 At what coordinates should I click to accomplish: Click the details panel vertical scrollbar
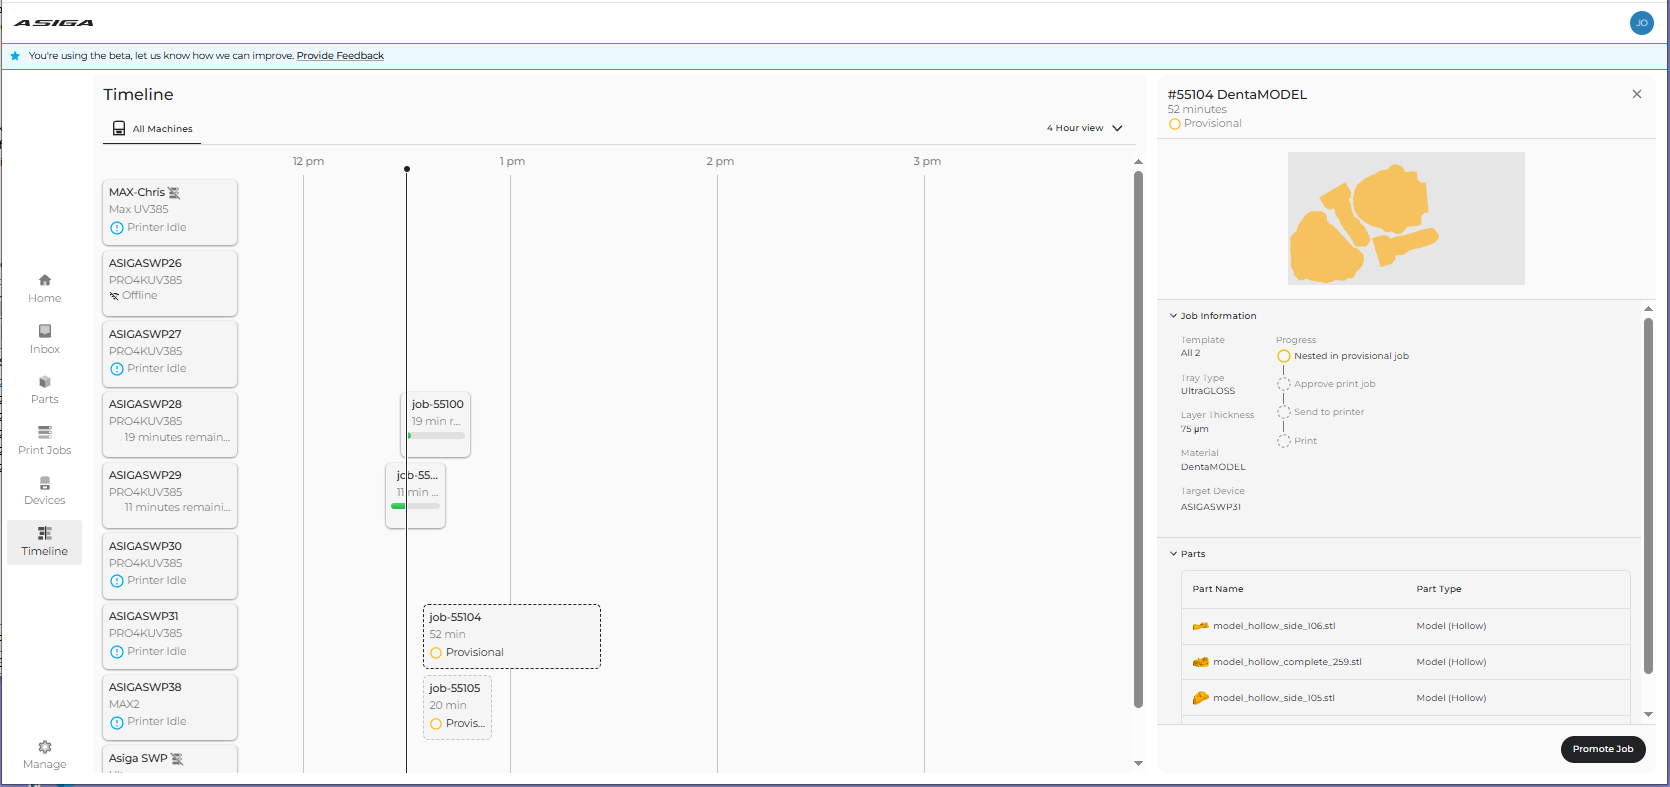pos(1648,495)
